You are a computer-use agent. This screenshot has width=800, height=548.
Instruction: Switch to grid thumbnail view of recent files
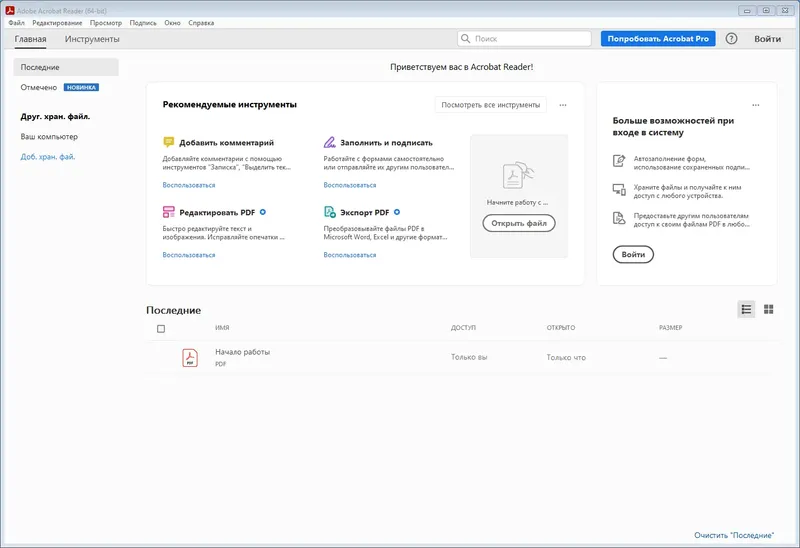768,309
